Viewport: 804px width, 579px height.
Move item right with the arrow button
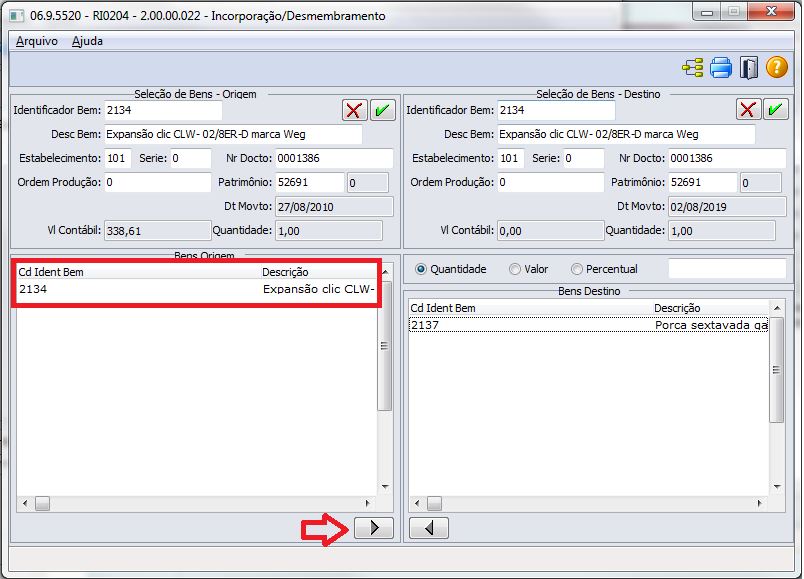pyautogui.click(x=374, y=528)
